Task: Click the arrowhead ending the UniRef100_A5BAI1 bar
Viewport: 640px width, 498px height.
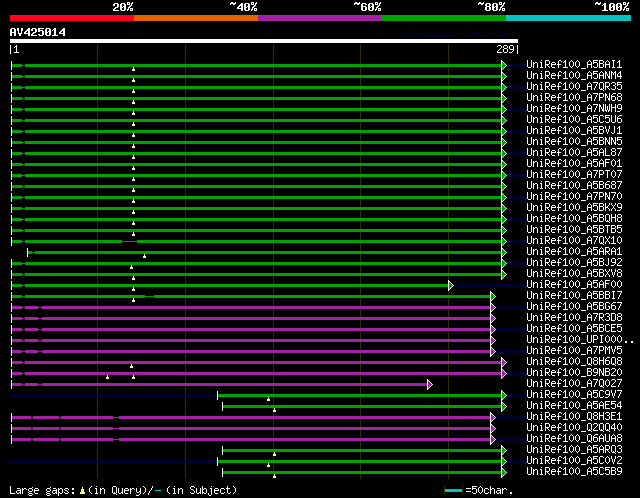Action: (x=504, y=65)
